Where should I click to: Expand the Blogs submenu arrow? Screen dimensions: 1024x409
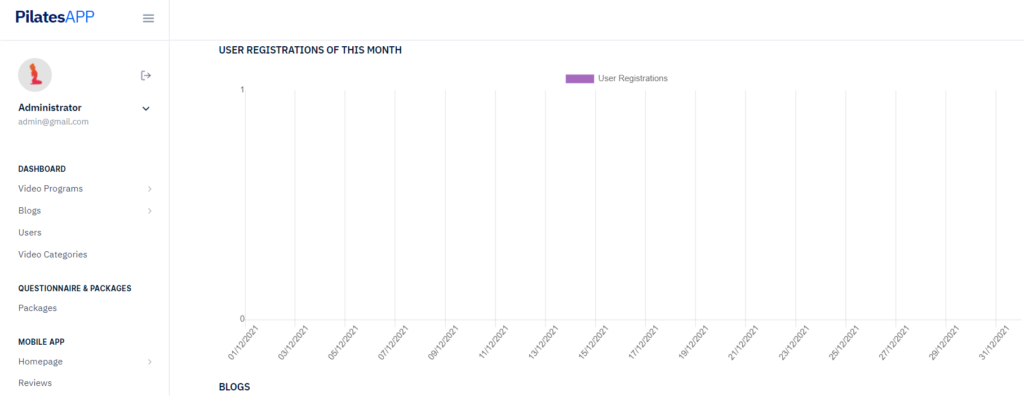pos(149,210)
